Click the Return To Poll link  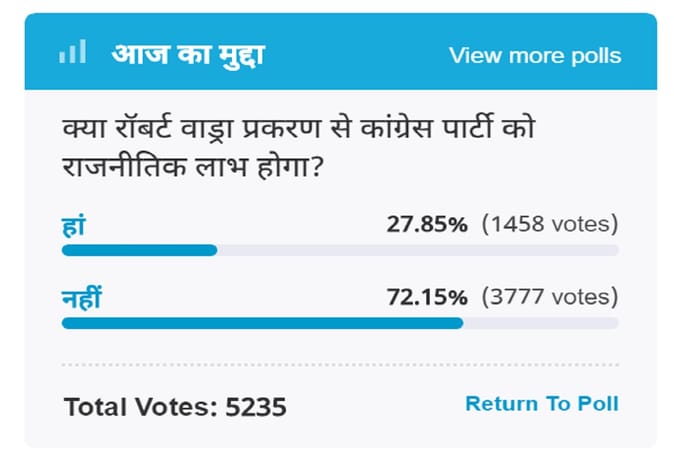541,404
